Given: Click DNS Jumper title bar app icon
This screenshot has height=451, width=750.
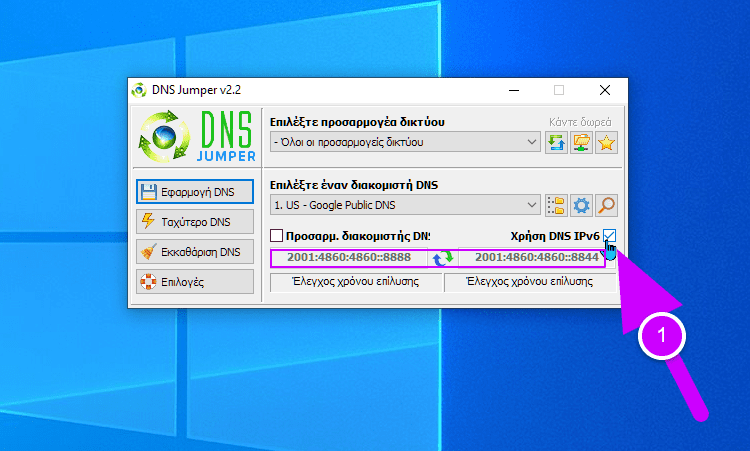Looking at the screenshot, I should (x=139, y=90).
